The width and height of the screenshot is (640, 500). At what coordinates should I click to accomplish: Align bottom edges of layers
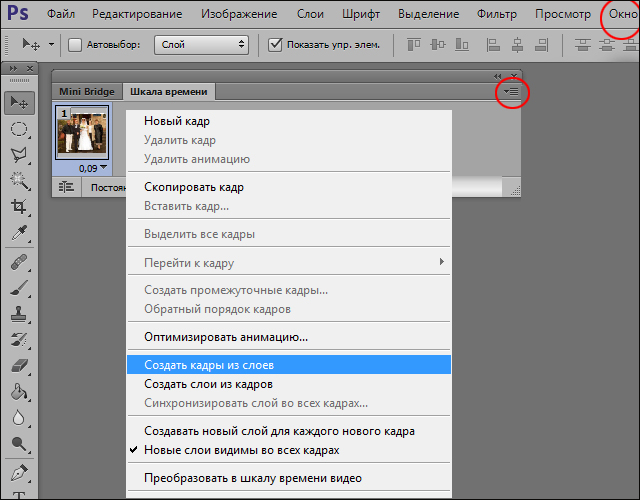462,44
